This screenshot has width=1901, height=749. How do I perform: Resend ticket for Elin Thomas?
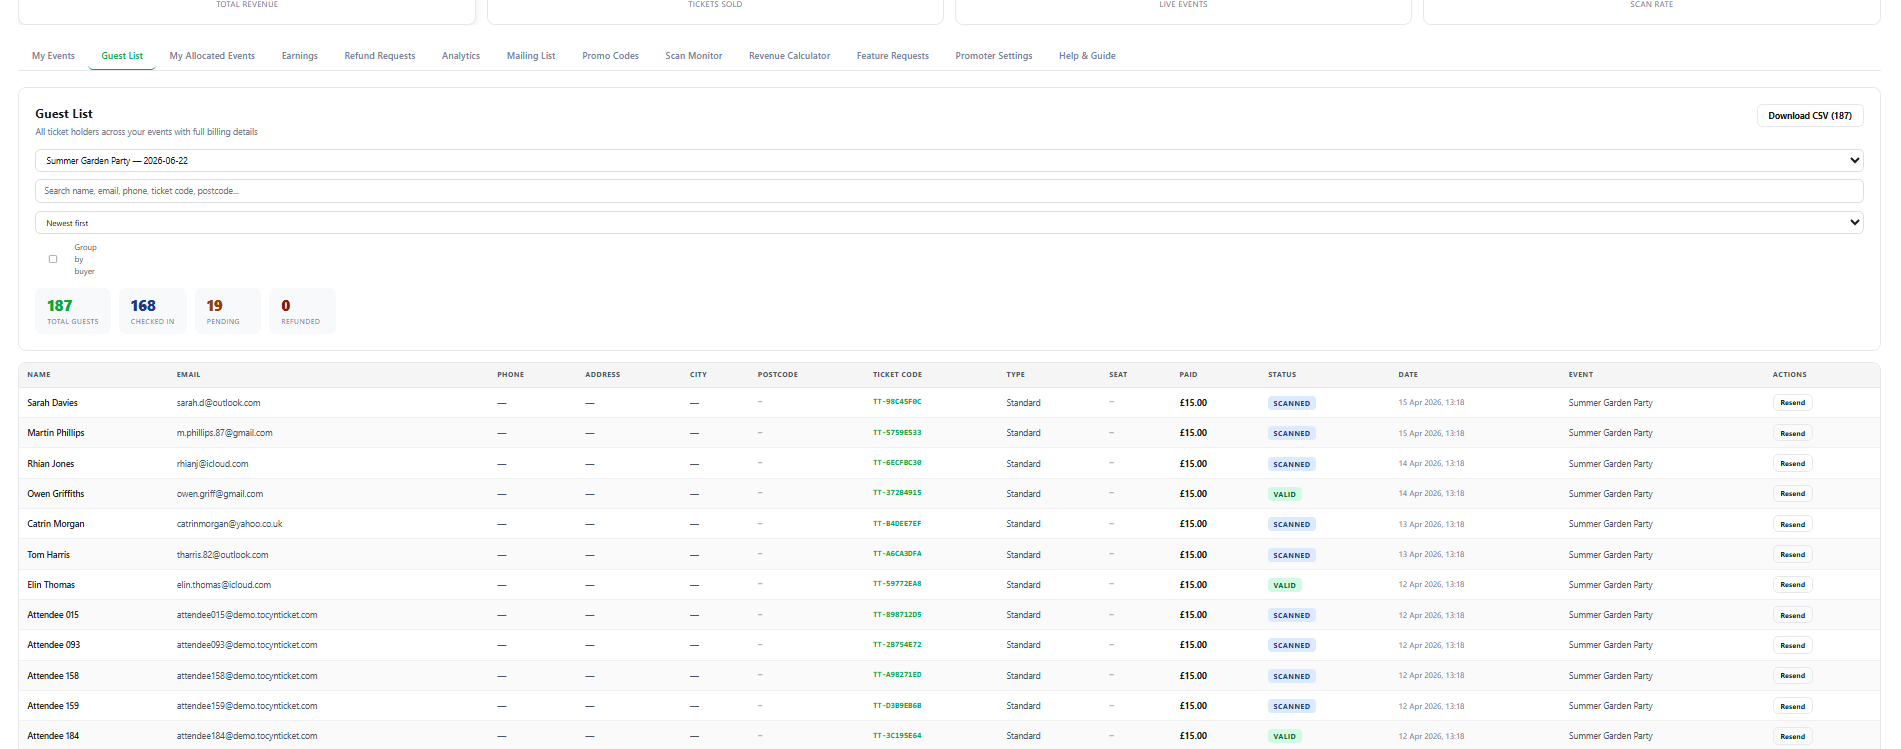point(1792,585)
